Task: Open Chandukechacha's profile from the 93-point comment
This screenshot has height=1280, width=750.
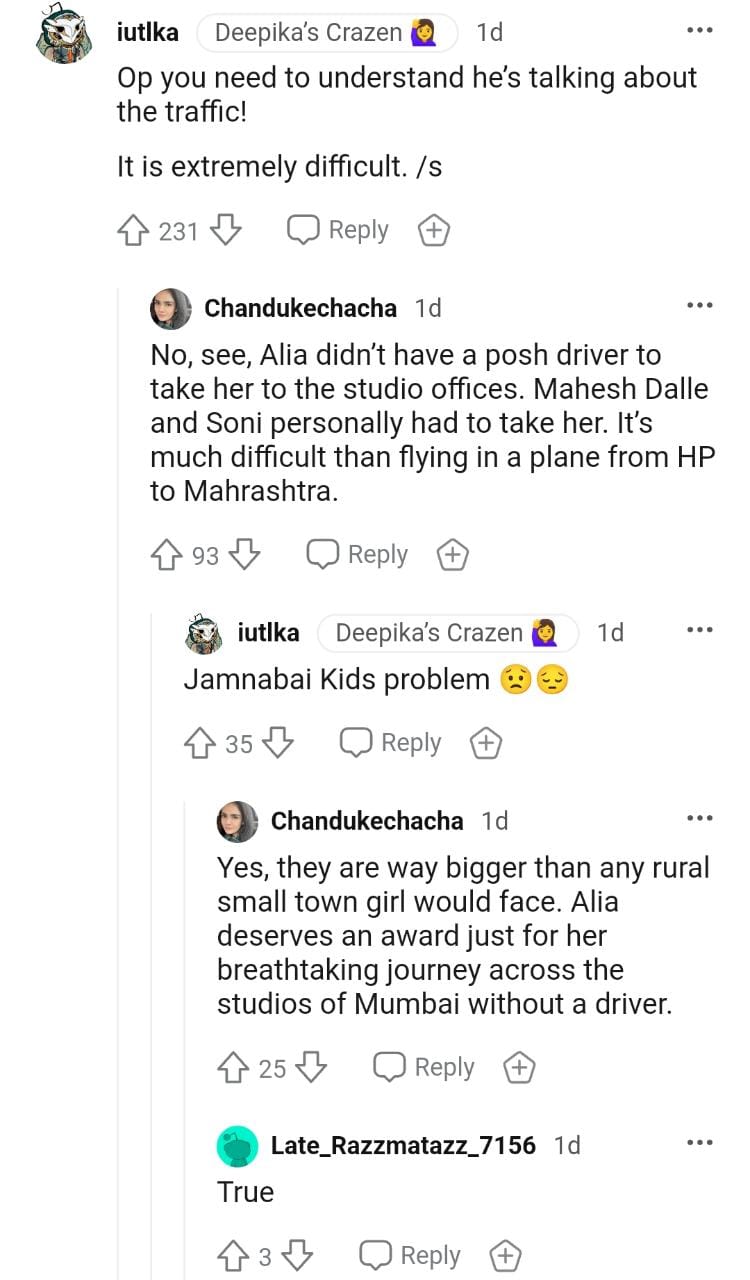Action: (300, 308)
